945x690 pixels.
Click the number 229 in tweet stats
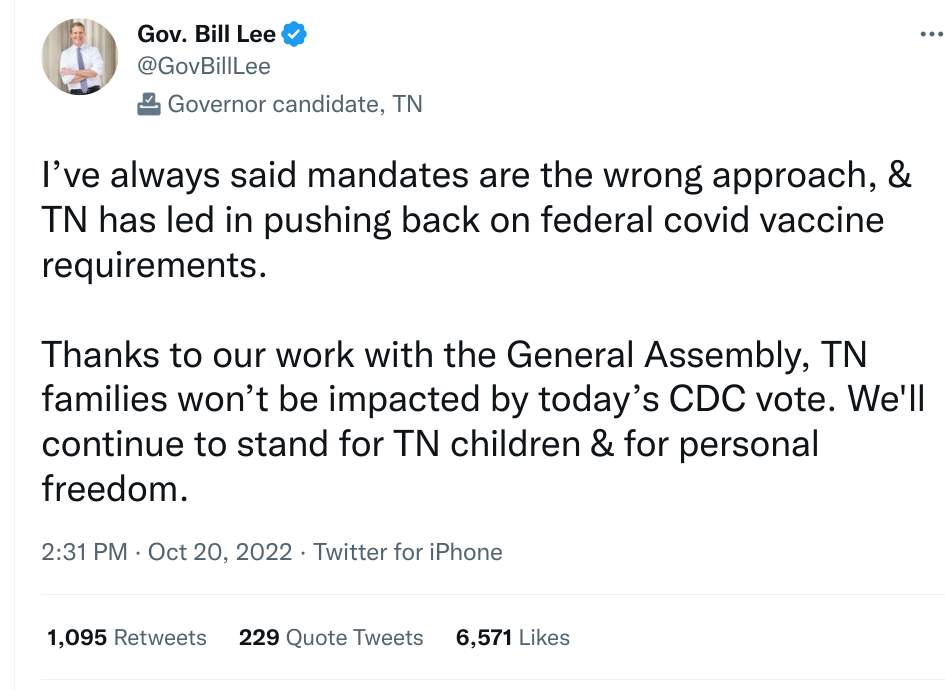pos(258,638)
